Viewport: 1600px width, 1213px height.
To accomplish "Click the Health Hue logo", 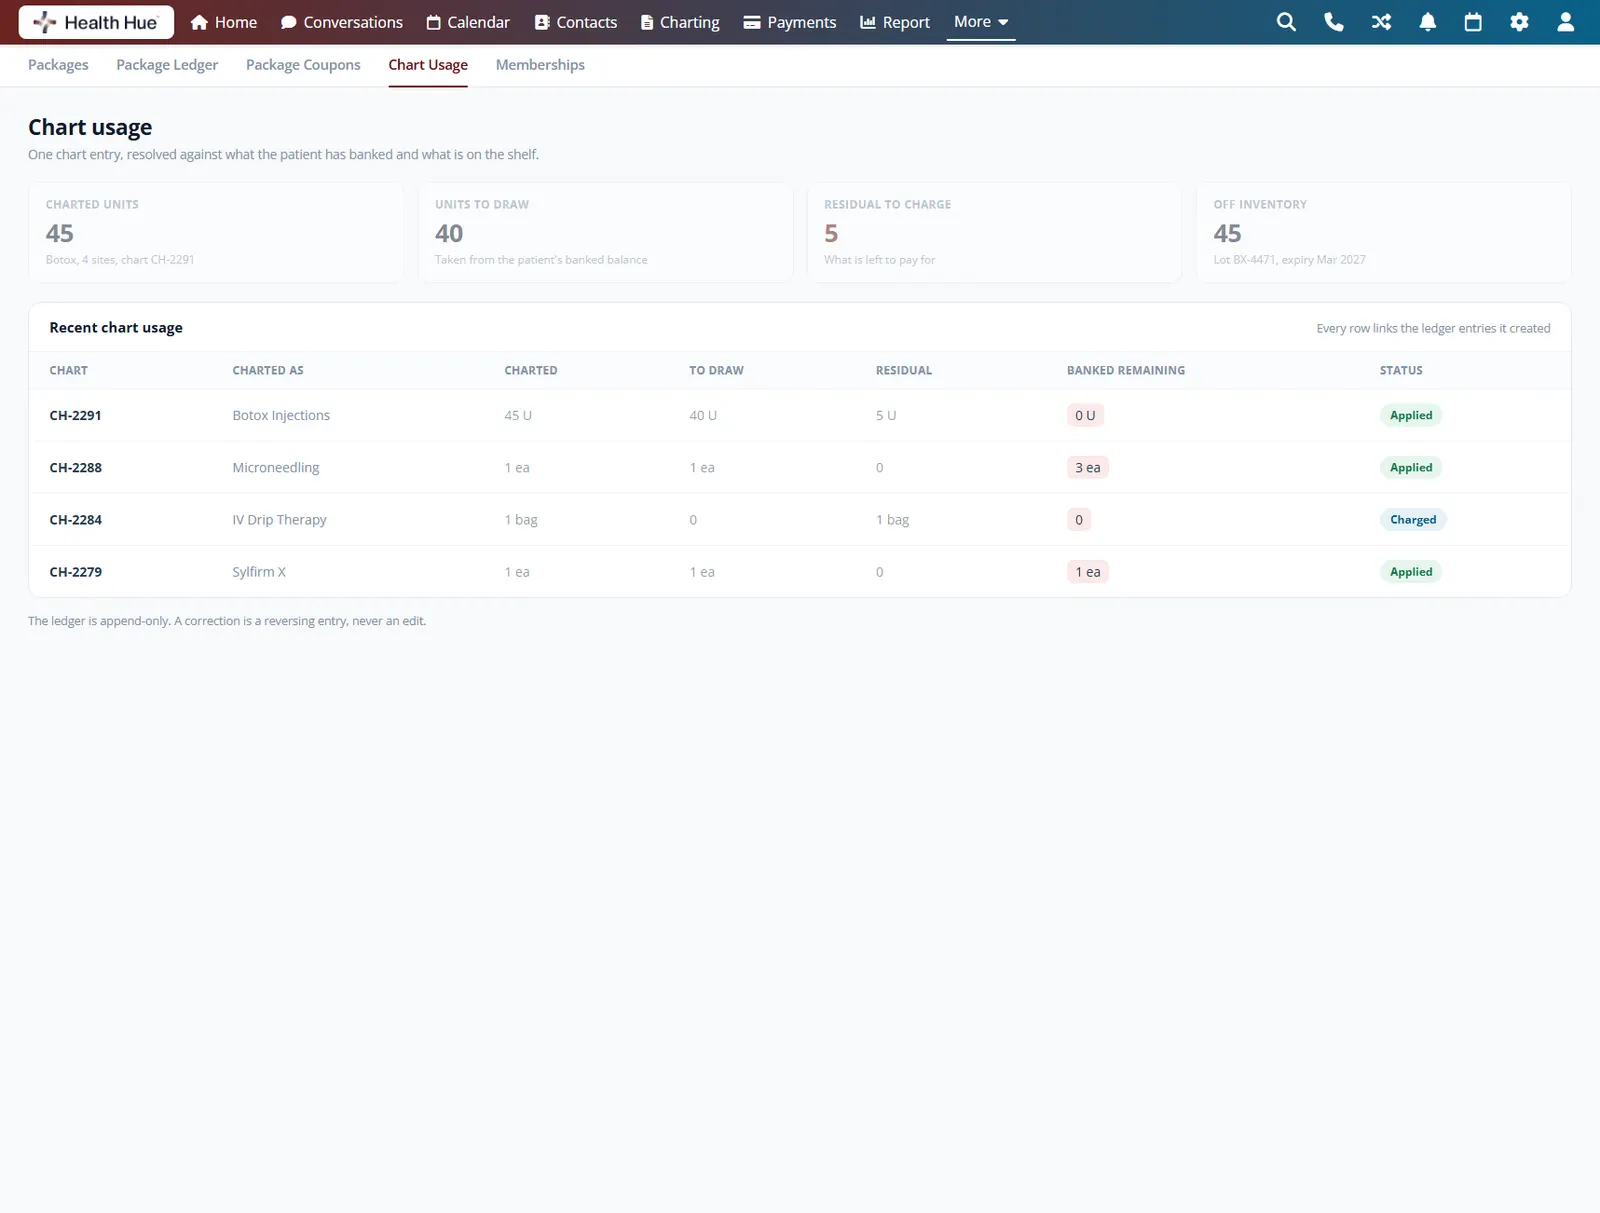I will click(x=96, y=22).
